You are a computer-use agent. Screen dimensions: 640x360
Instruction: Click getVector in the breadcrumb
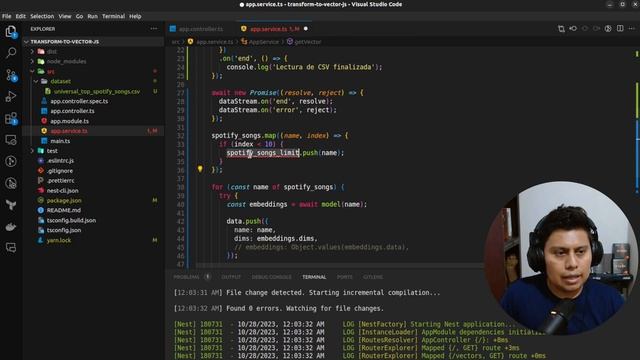[x=308, y=42]
